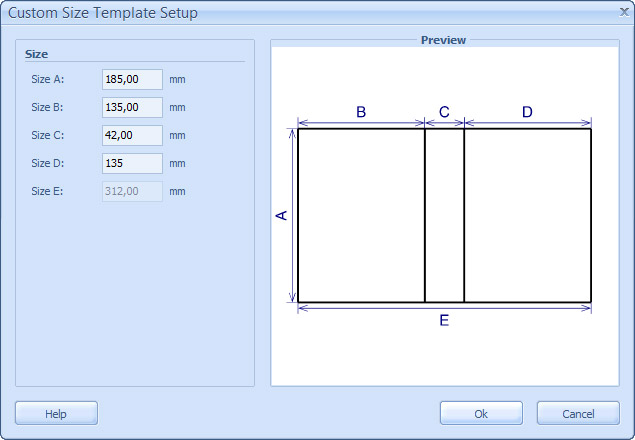
Task: Click the Size B input field
Action: [132, 107]
